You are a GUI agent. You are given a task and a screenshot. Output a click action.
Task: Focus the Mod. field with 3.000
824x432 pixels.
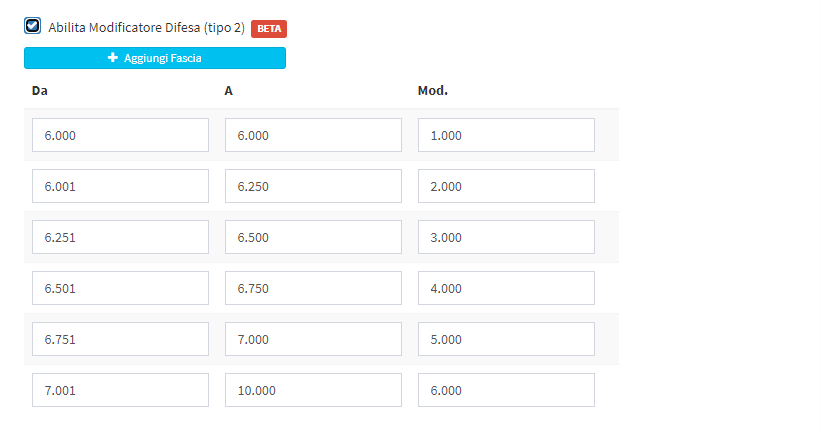click(506, 237)
